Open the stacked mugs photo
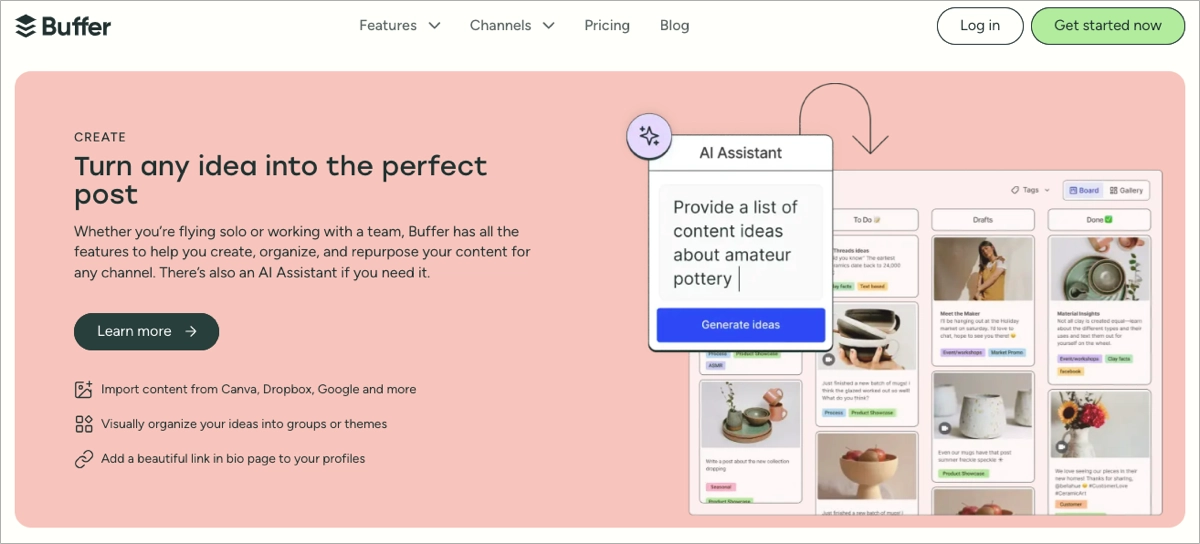 point(867,336)
